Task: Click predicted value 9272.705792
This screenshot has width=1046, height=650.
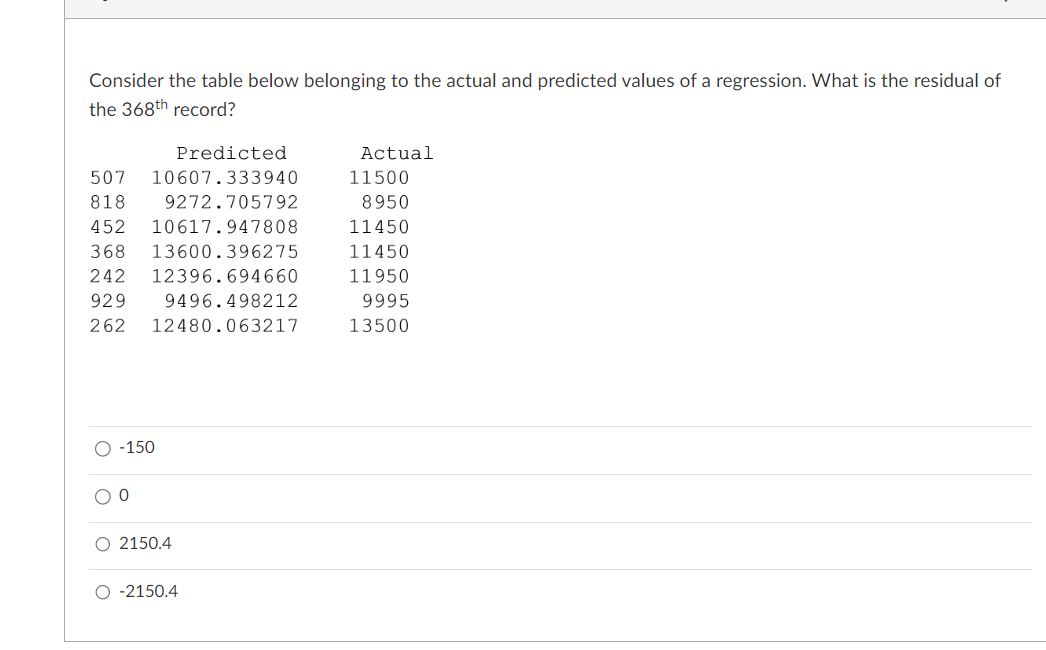Action: click(231, 202)
